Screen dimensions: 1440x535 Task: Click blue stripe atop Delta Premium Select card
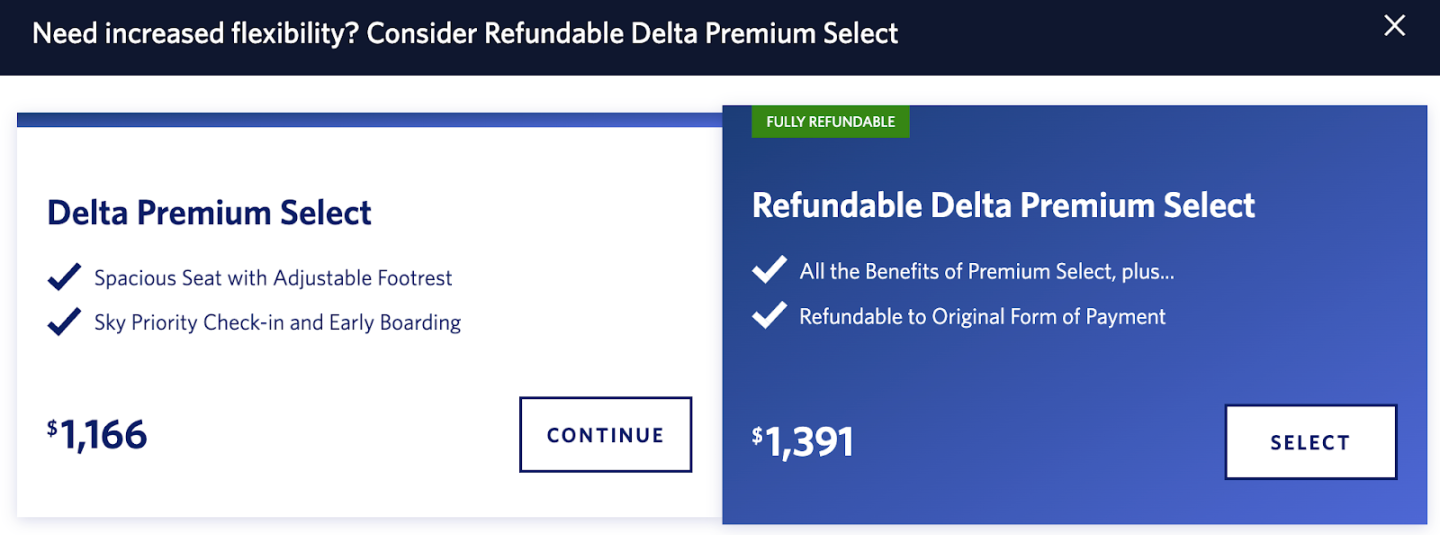pyautogui.click(x=368, y=120)
